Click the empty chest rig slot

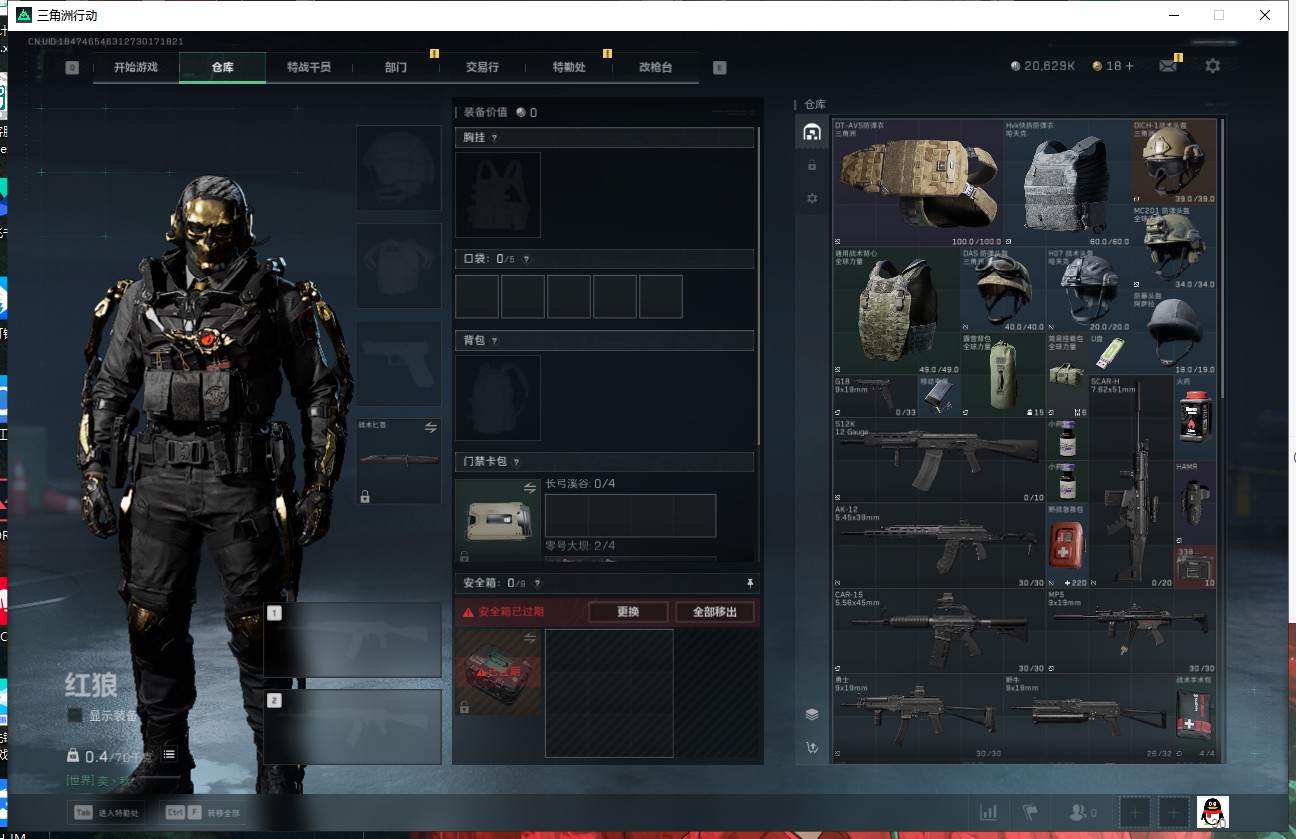(498, 194)
